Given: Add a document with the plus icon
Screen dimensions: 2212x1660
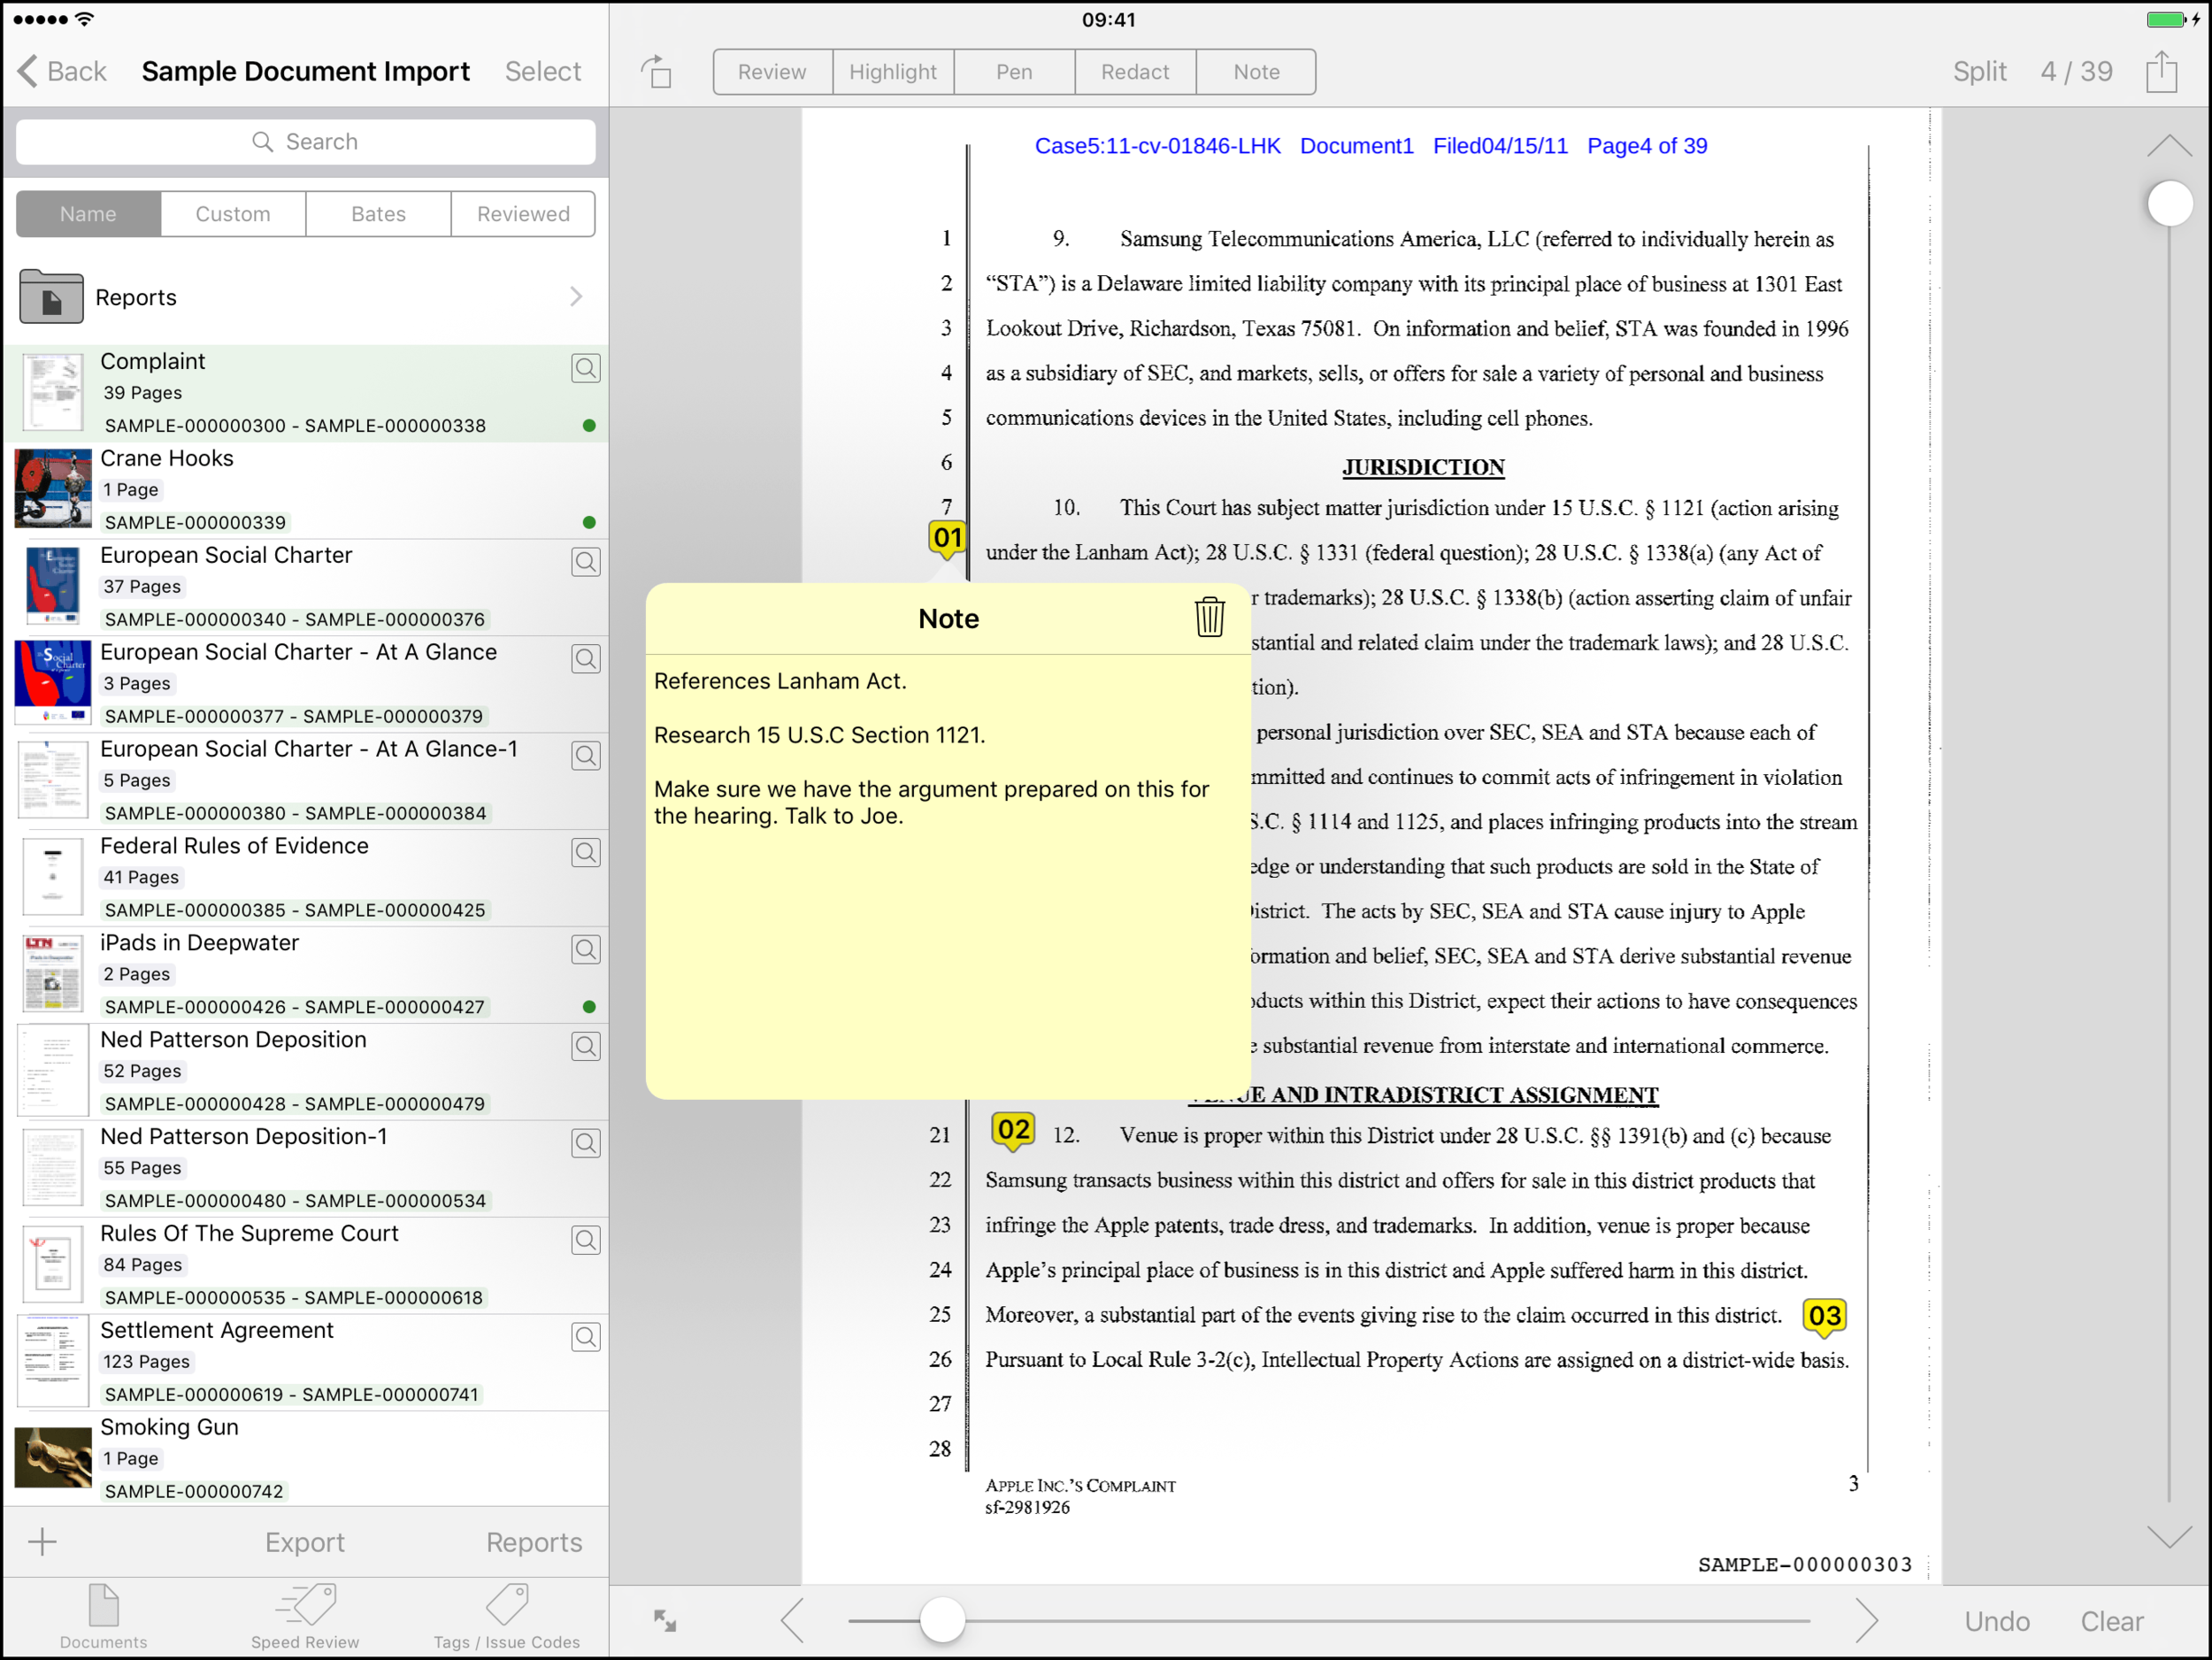Looking at the screenshot, I should click(42, 1542).
